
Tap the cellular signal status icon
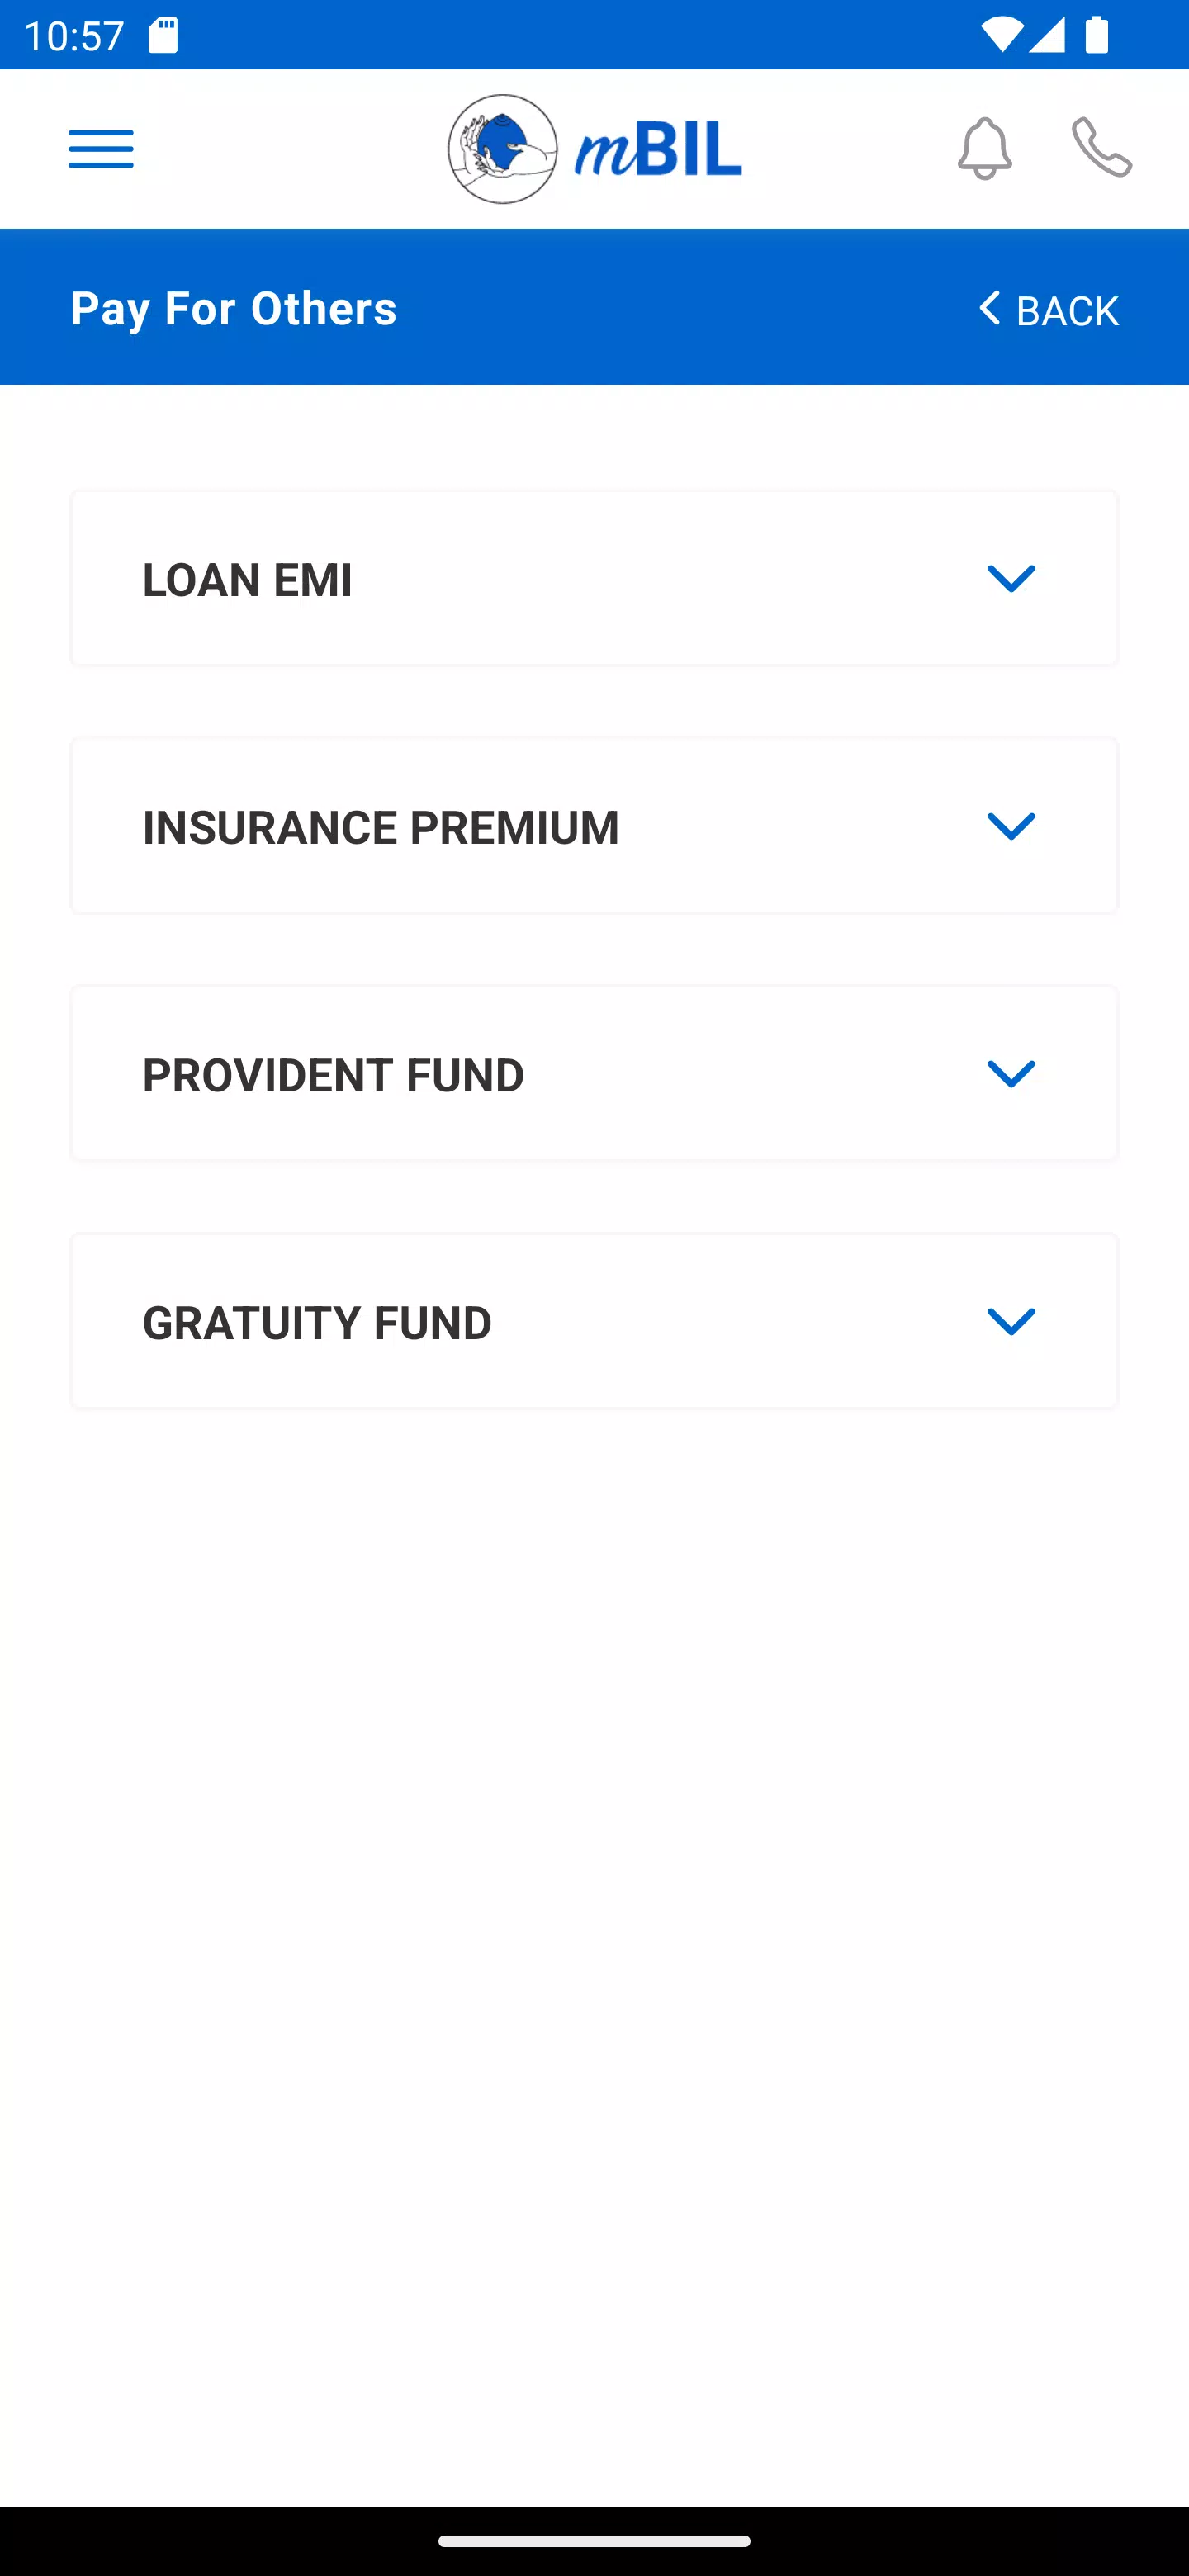pos(1046,36)
